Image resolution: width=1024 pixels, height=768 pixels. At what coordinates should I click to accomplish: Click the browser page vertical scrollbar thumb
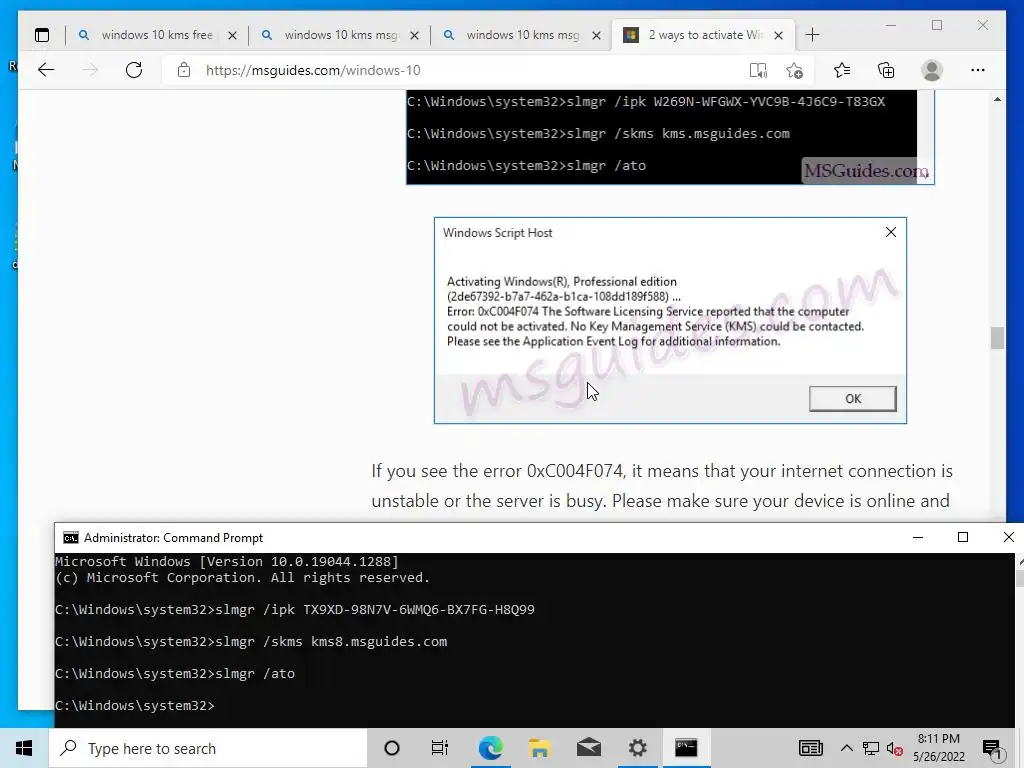click(x=997, y=338)
